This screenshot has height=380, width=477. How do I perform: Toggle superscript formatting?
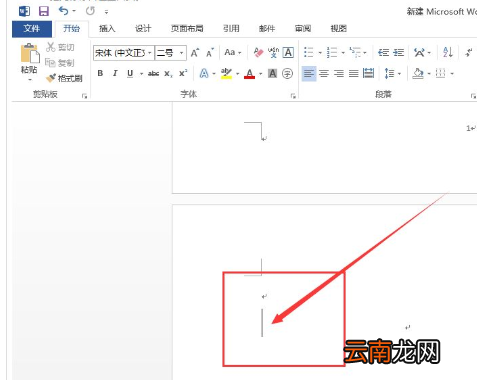click(x=183, y=73)
